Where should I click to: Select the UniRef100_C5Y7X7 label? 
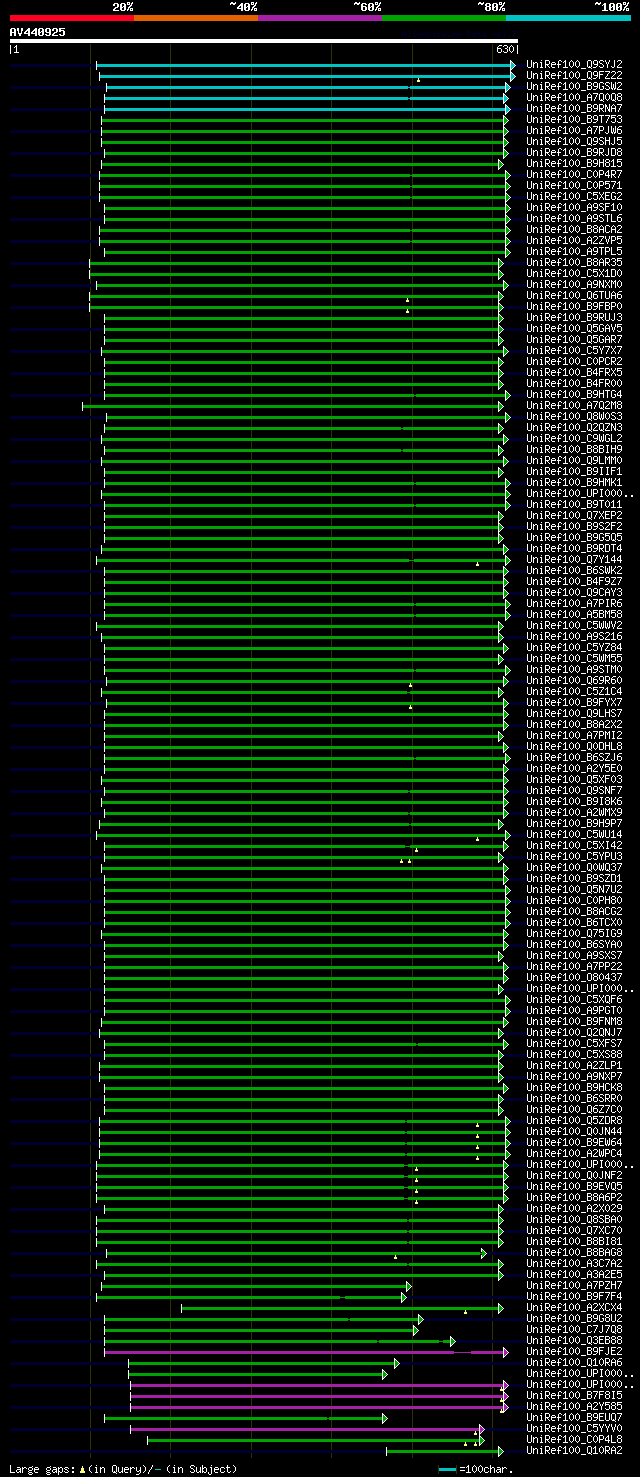click(x=574, y=350)
